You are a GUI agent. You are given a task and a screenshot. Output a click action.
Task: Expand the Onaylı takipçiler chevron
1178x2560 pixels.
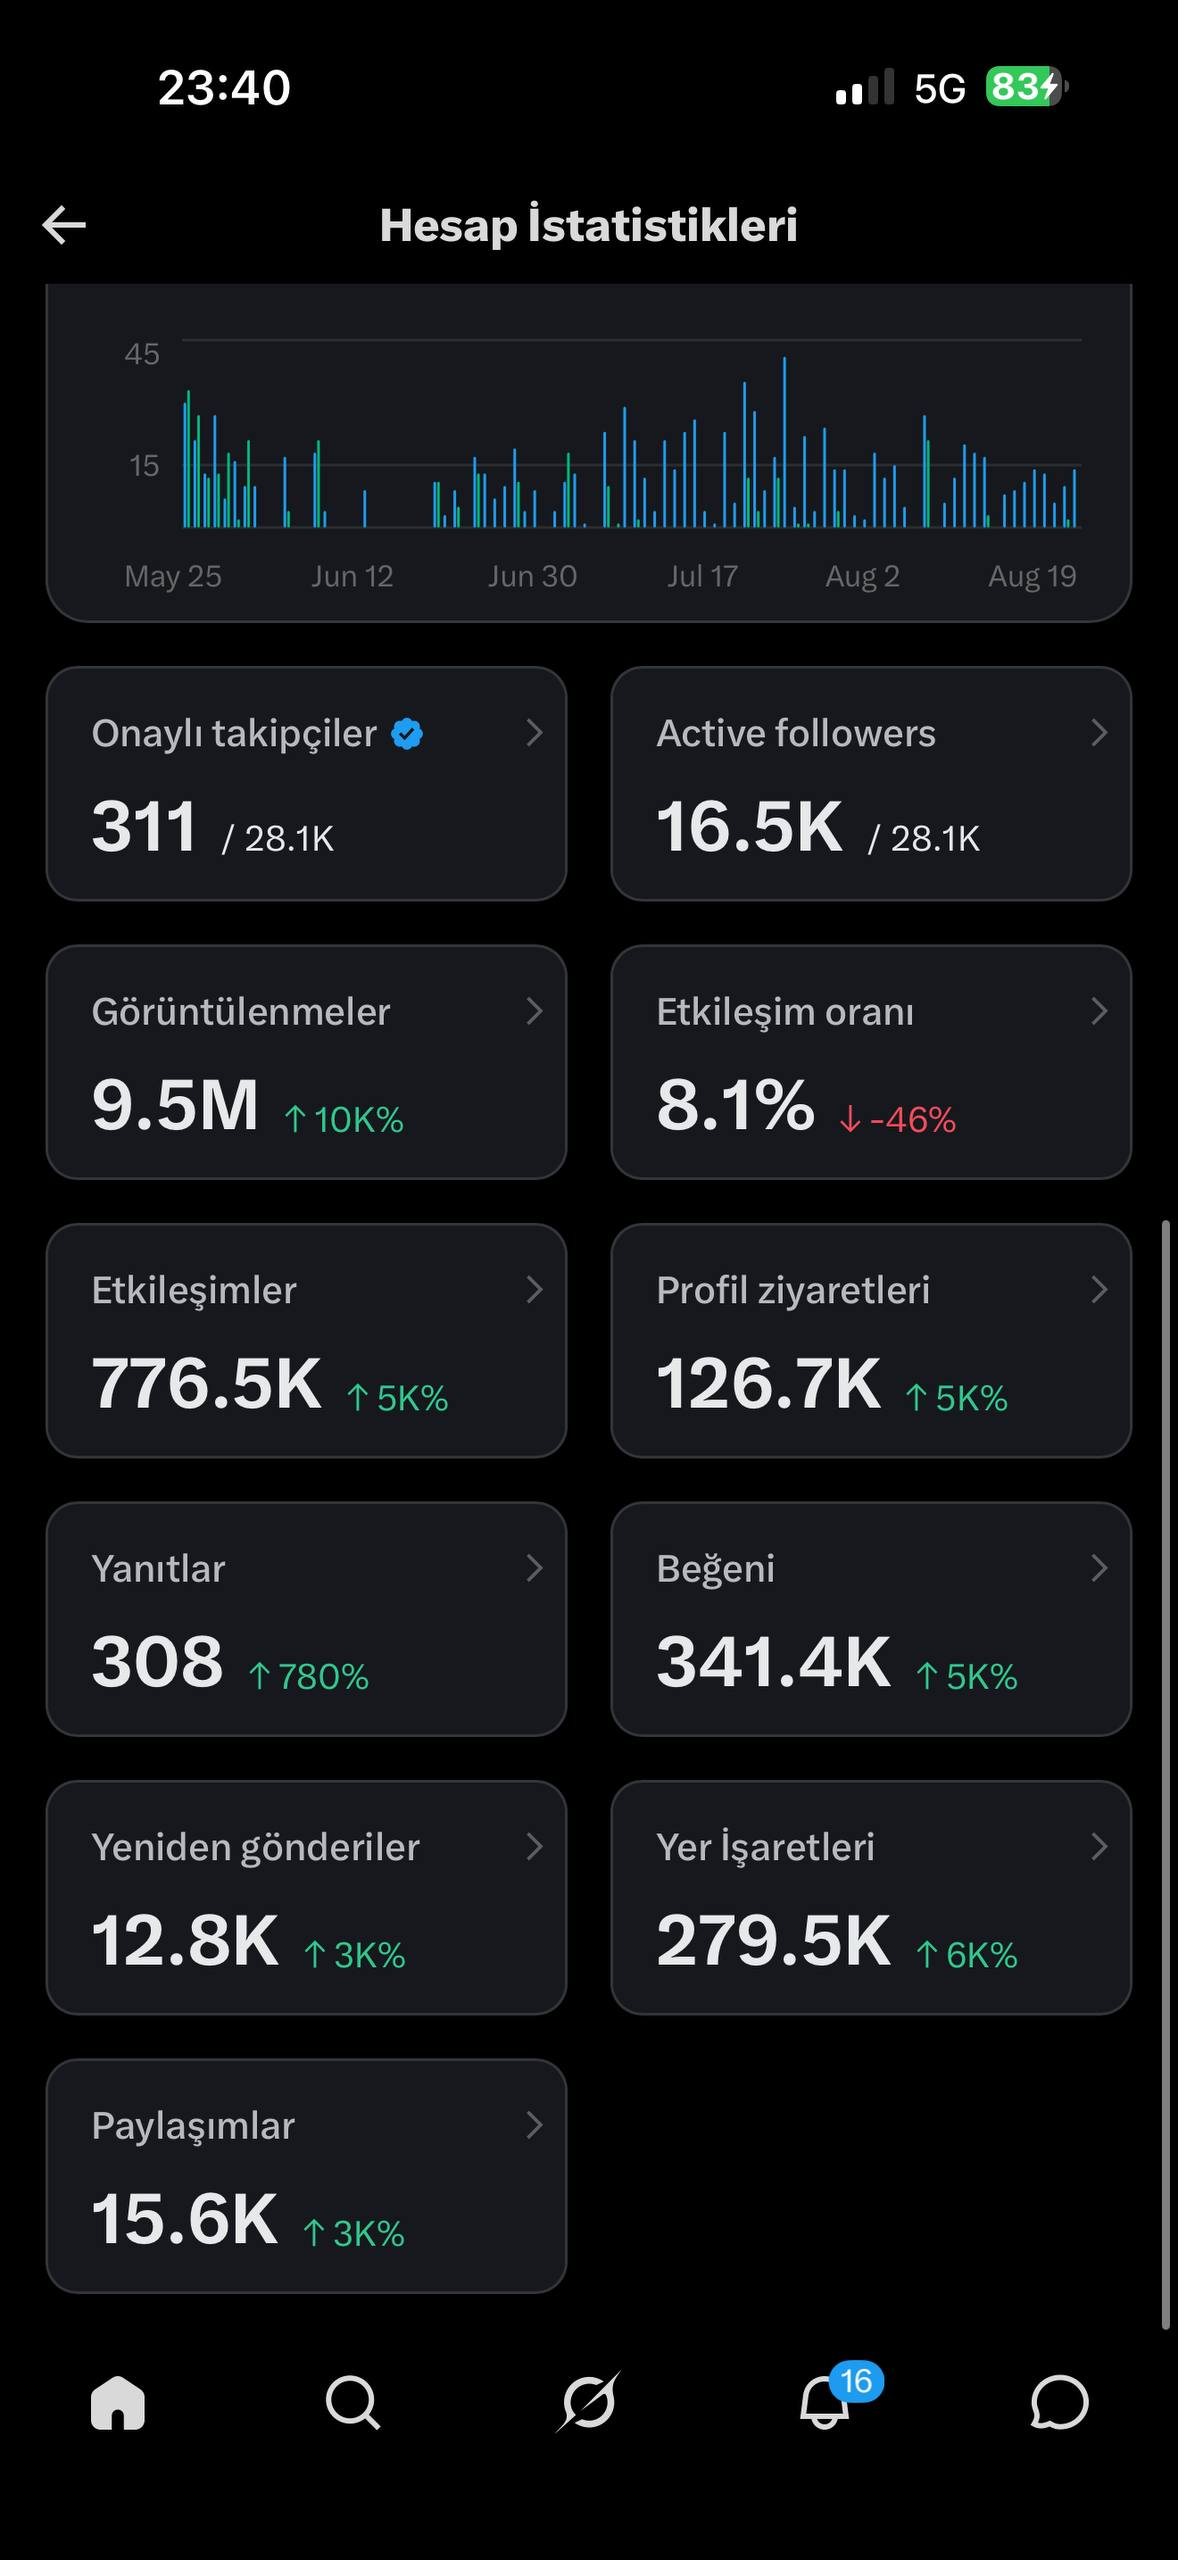535,733
